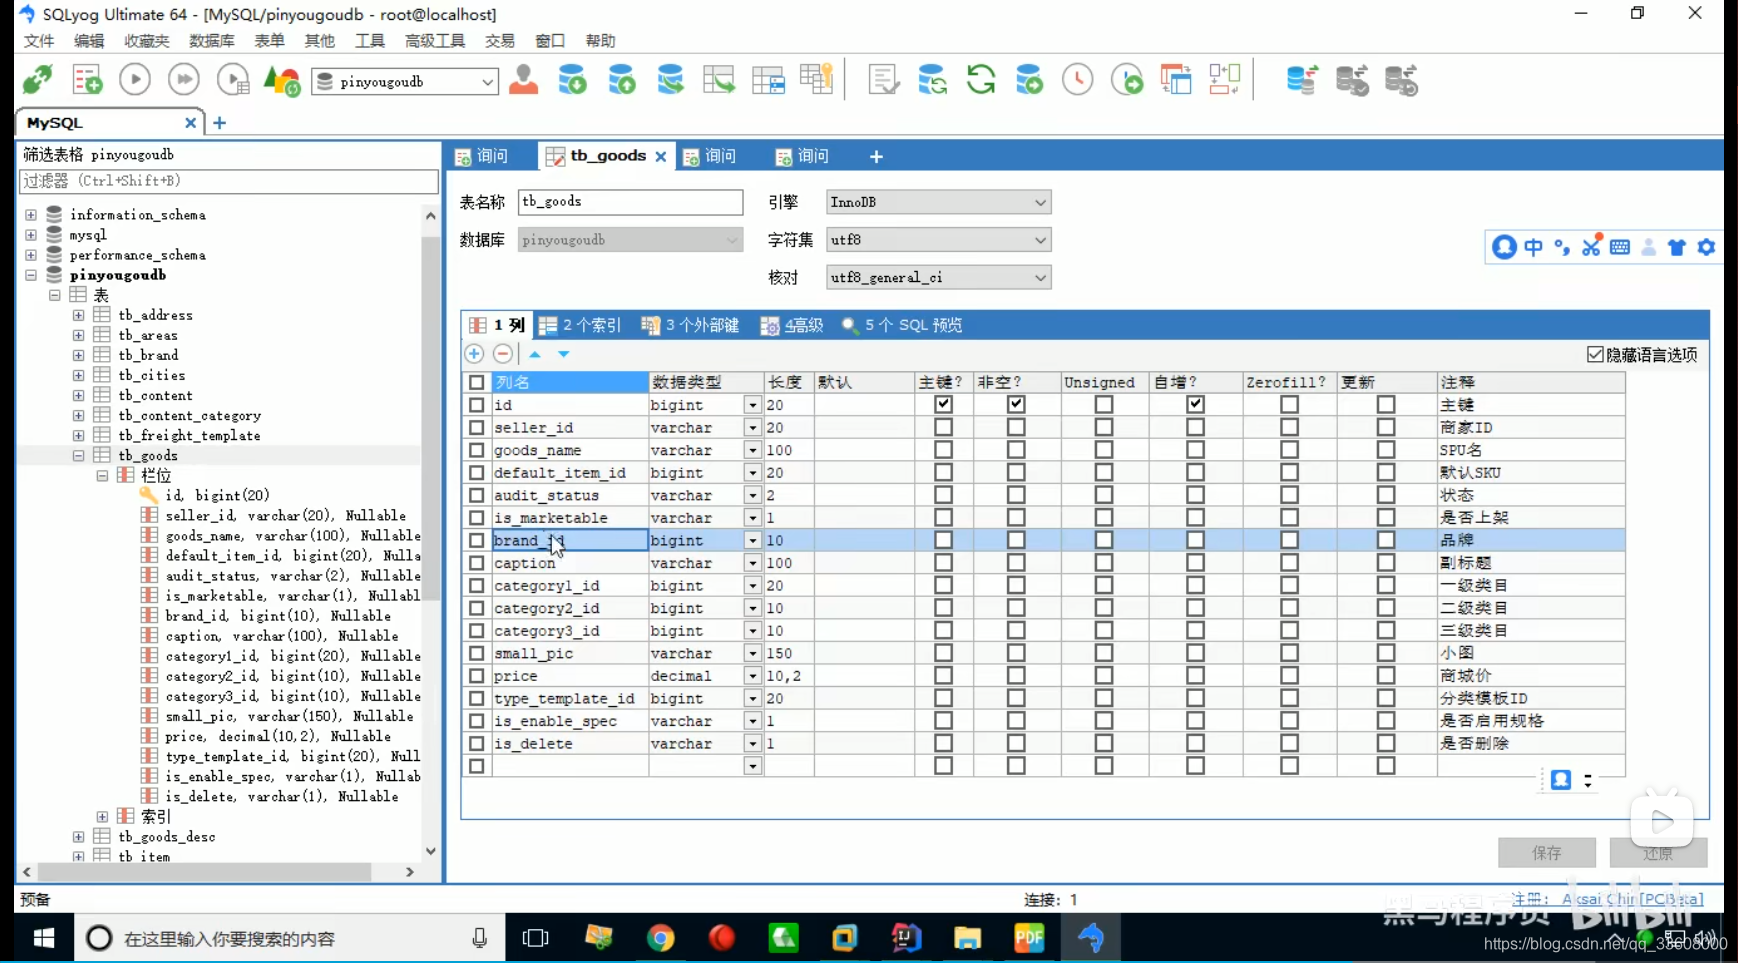Open a new query editor from toolbar
This screenshot has width=1738, height=963.
[87, 80]
